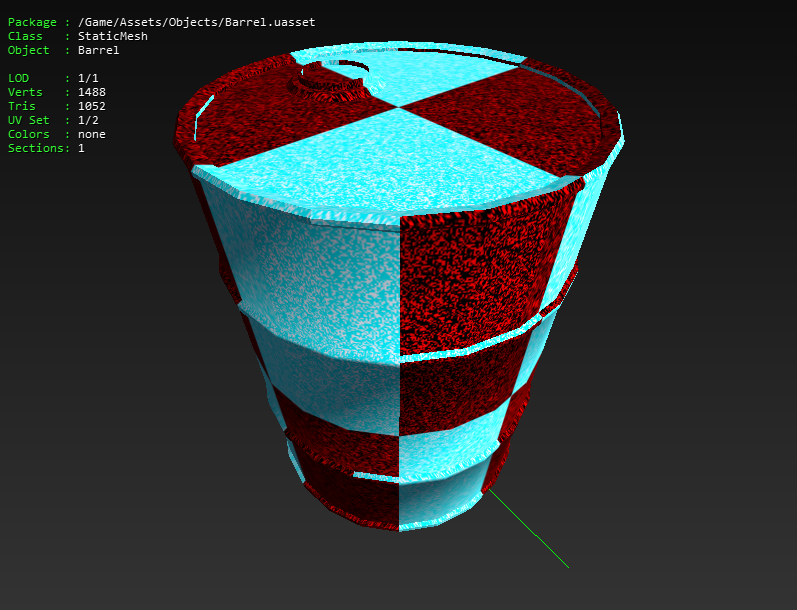This screenshot has width=797, height=610.
Task: Click the Sections label
Action: [x=36, y=148]
